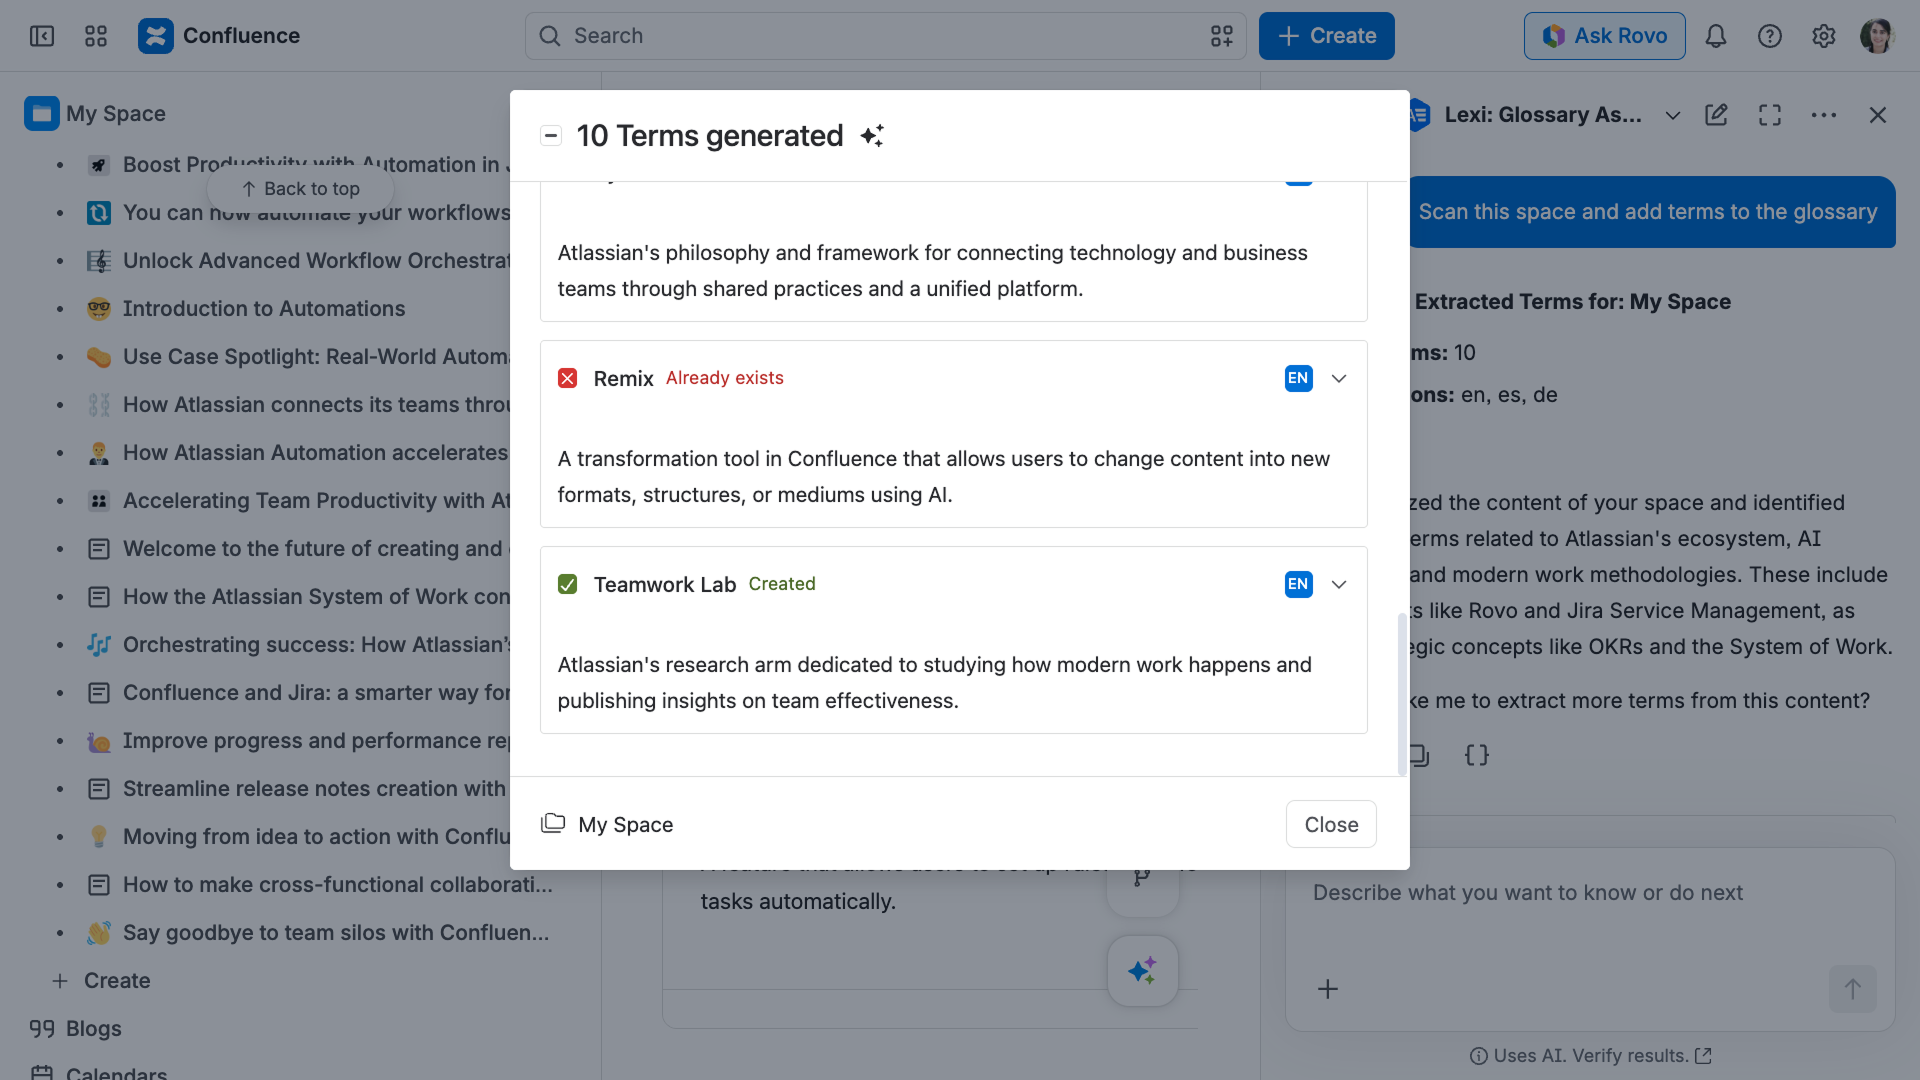Screen dimensions: 1920x1080
Task: Open Ask Rovo assistant
Action: point(1604,36)
